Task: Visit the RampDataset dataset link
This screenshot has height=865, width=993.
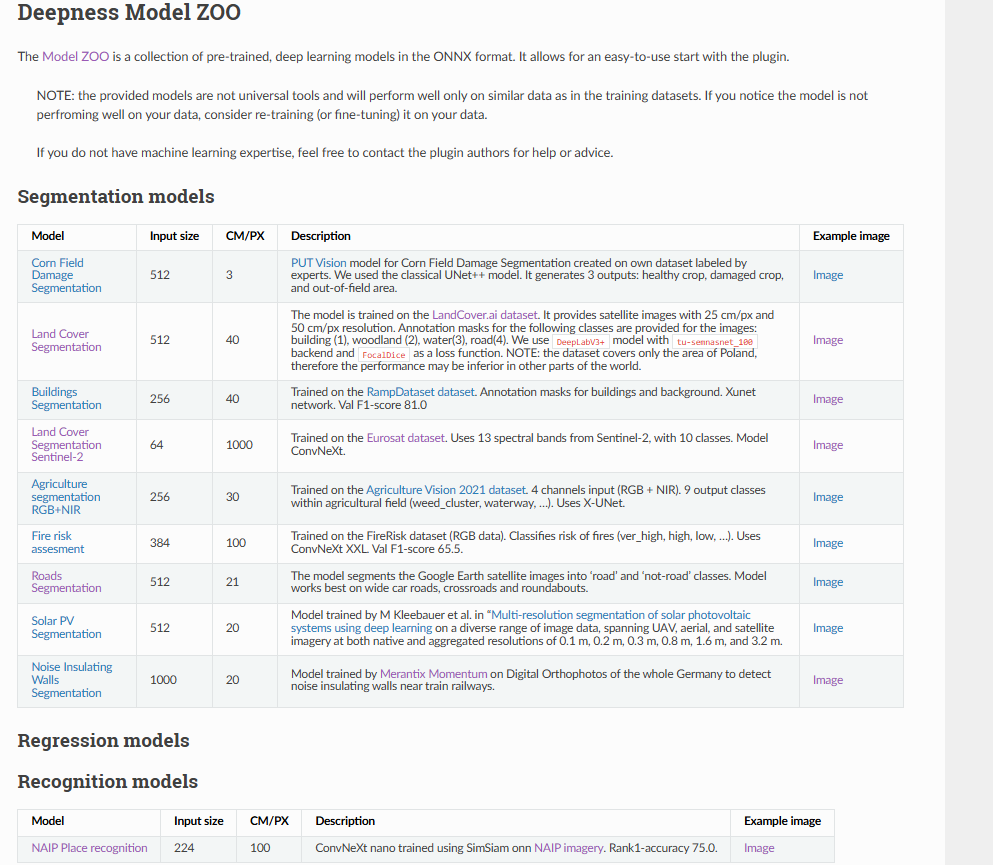Action: [421, 392]
